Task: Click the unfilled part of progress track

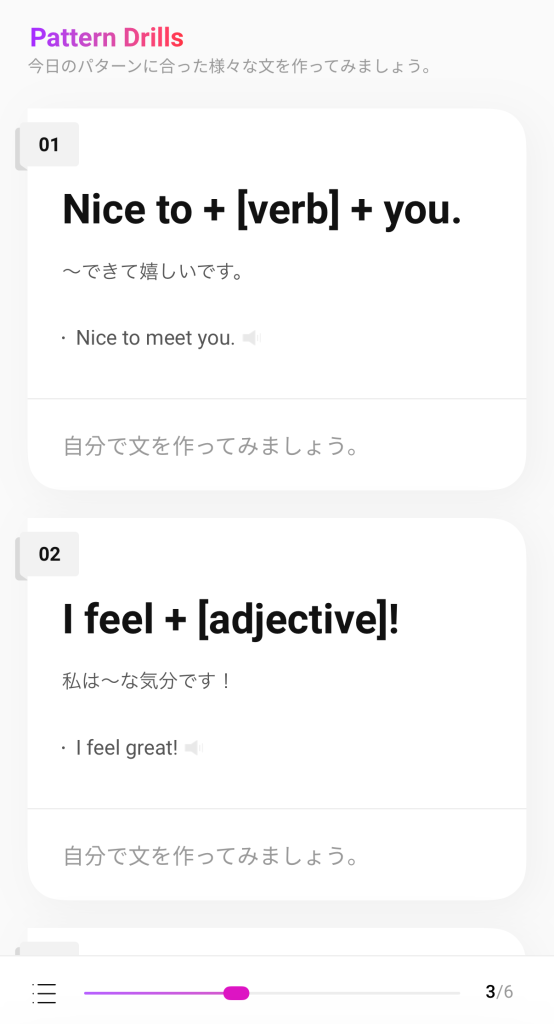Action: [355, 993]
